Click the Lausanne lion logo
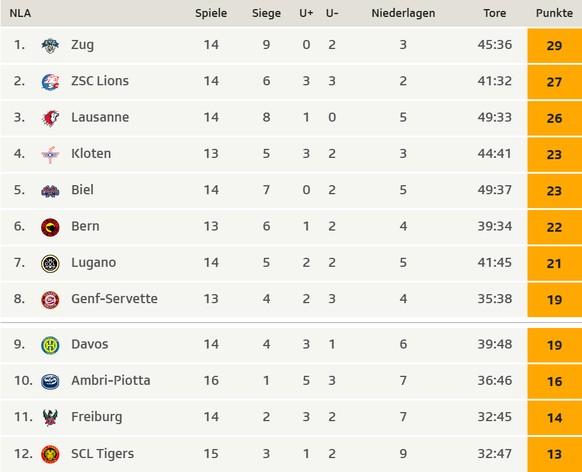The height and width of the screenshot is (472, 582). click(50, 118)
